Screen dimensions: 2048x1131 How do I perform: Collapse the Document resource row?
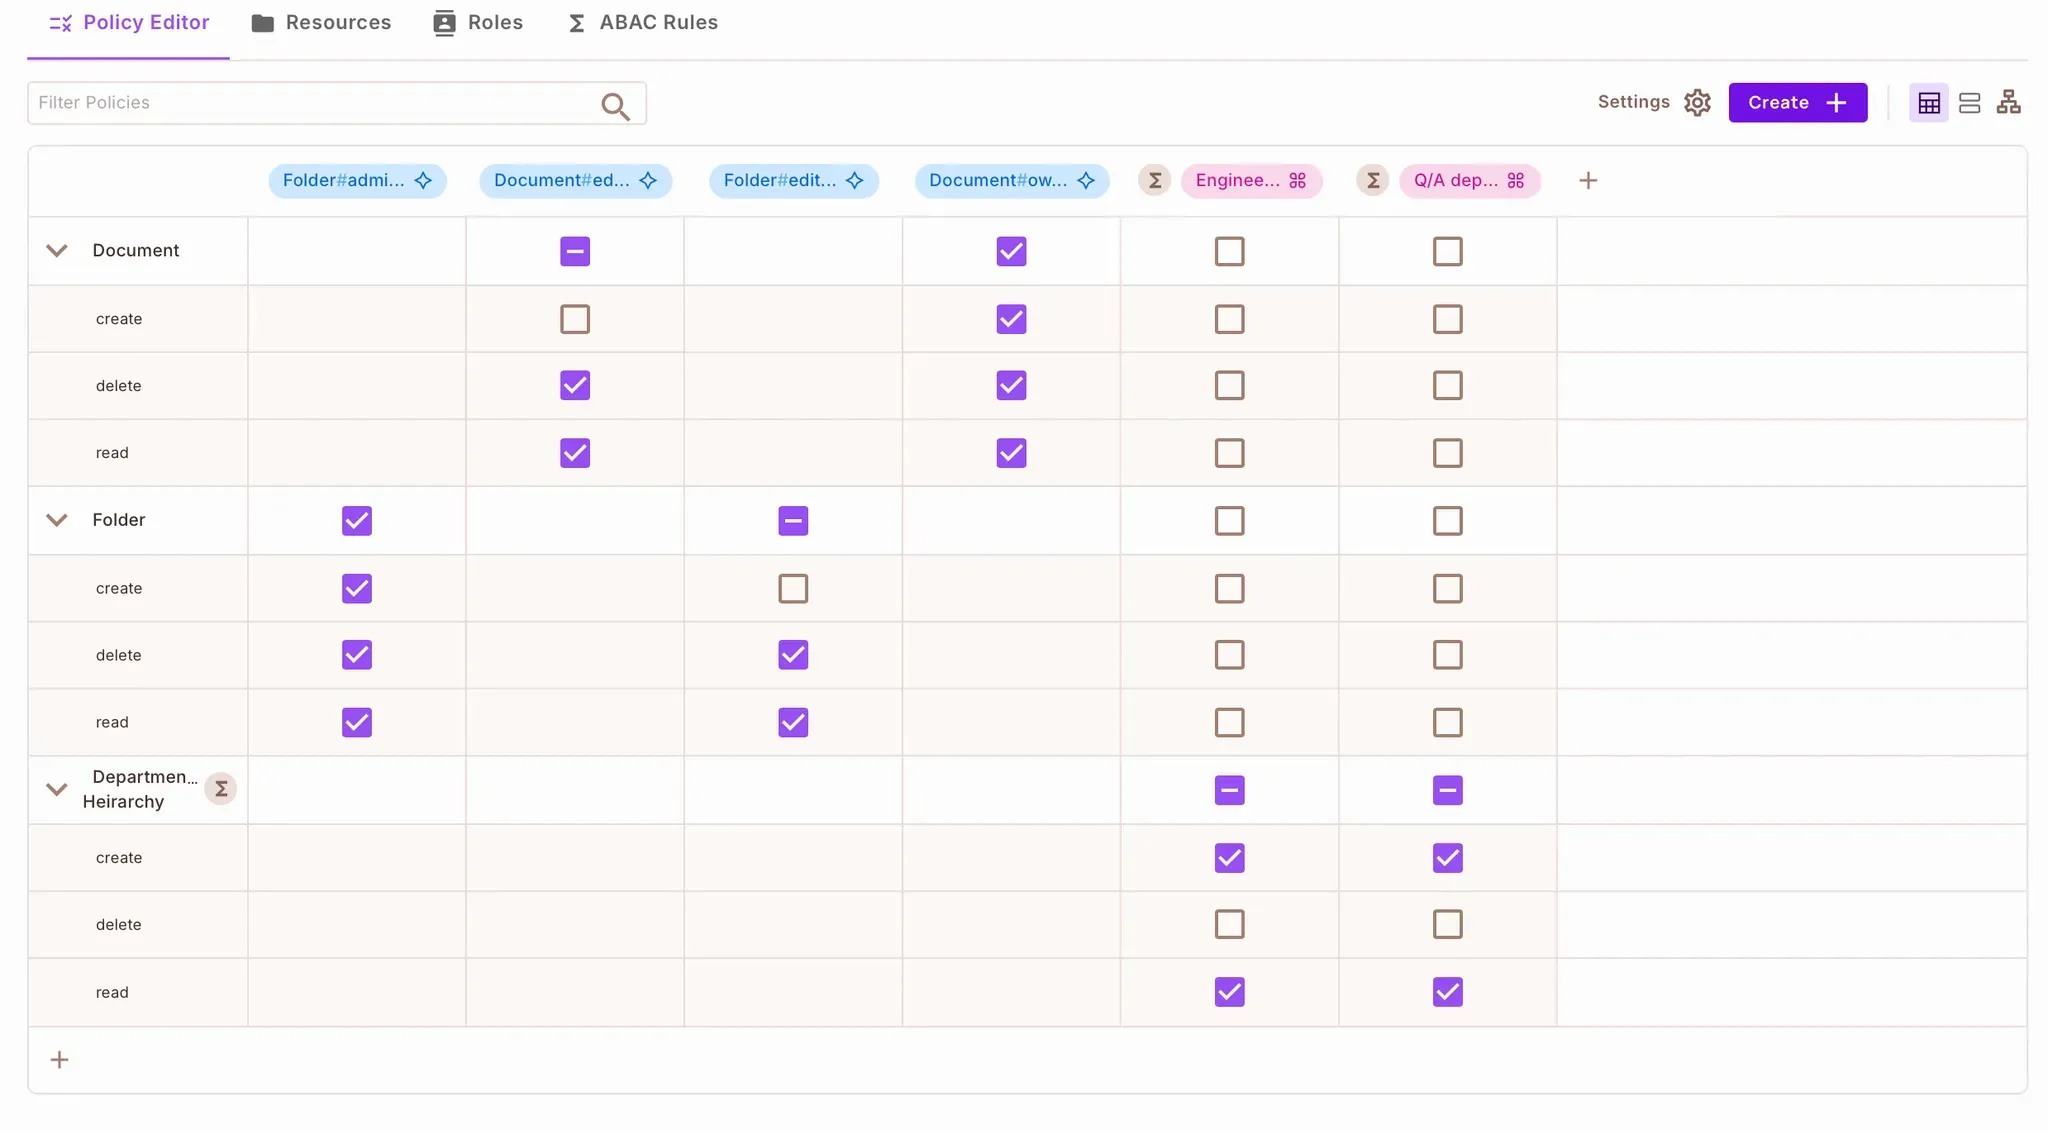(57, 251)
